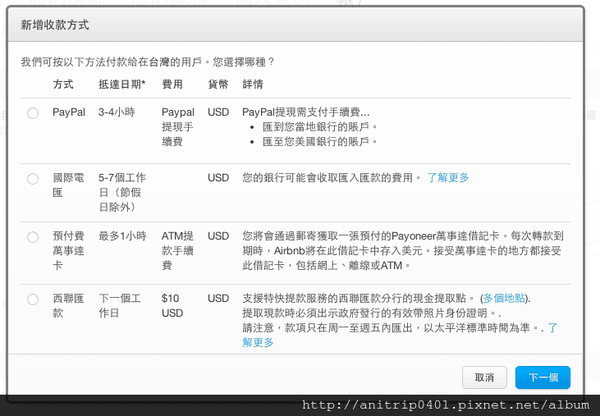The width and height of the screenshot is (600, 416).
Task: Click the 您的銀行可能會收取匯入匯款的費用 detail text
Action: 331,178
